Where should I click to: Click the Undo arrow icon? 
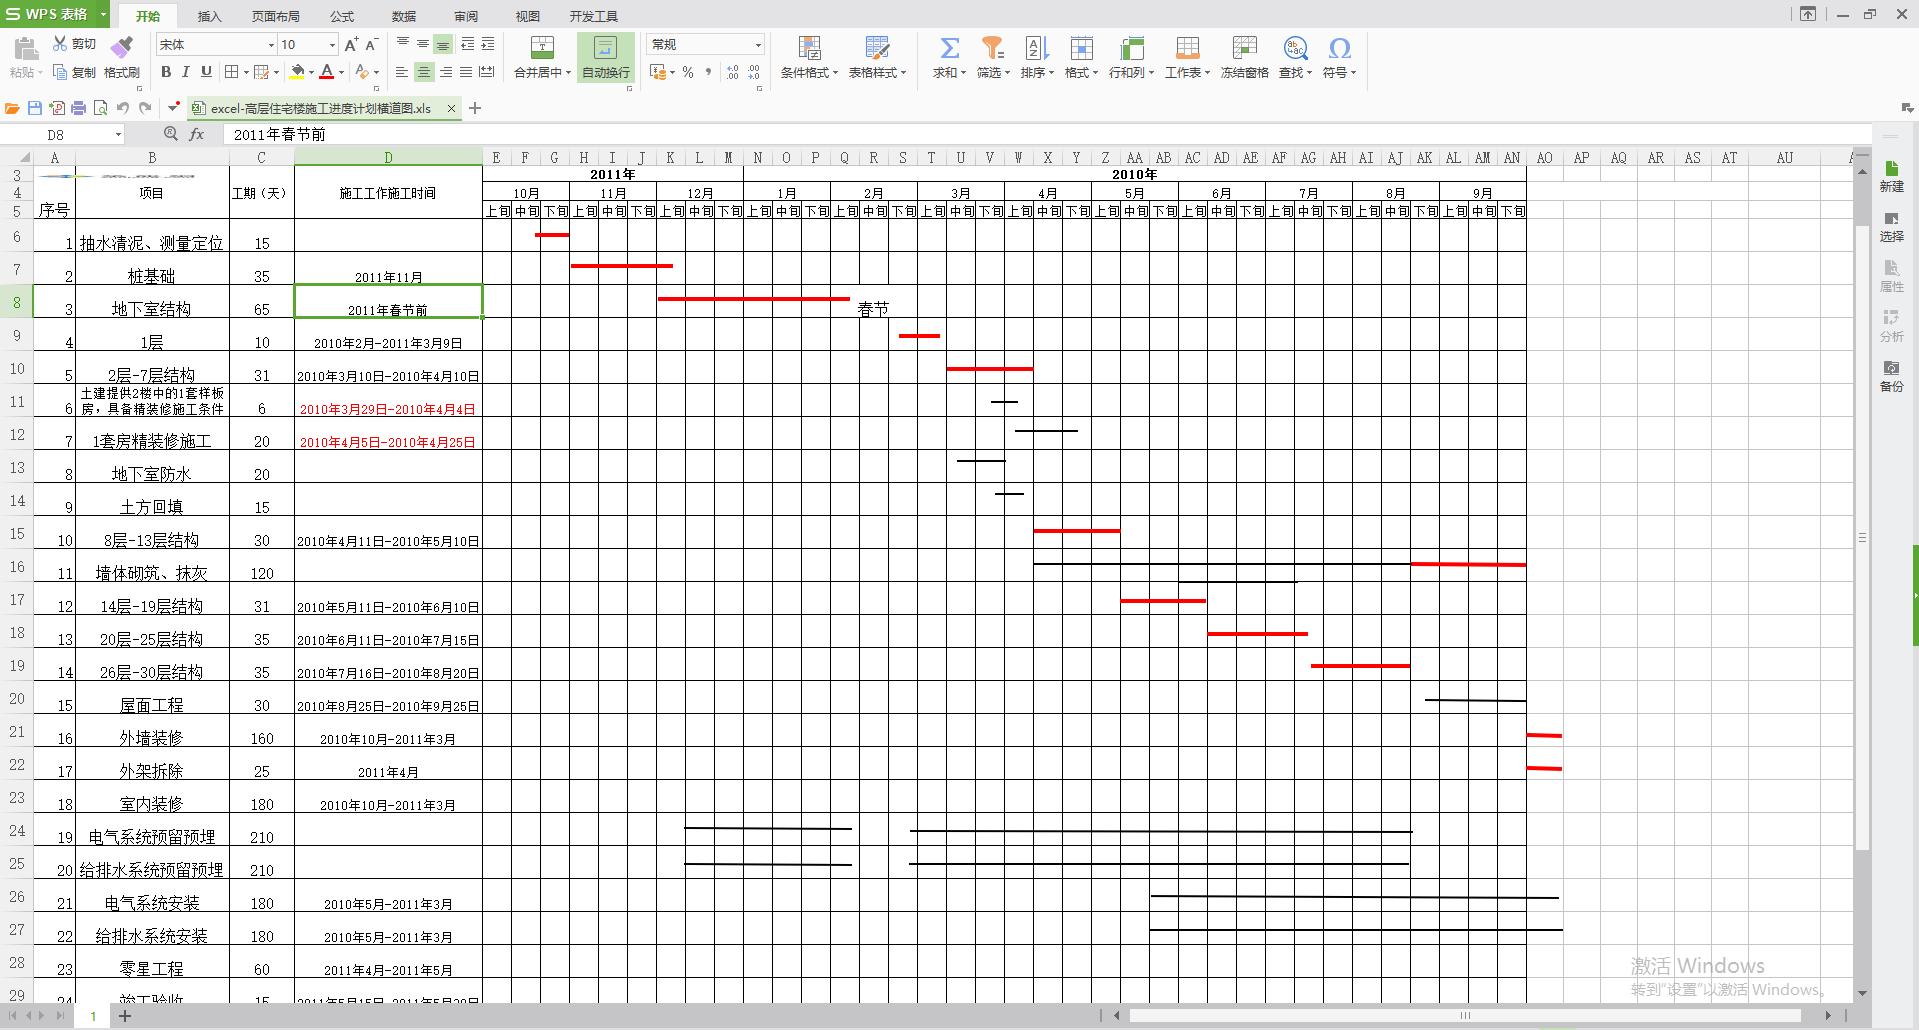click(123, 108)
